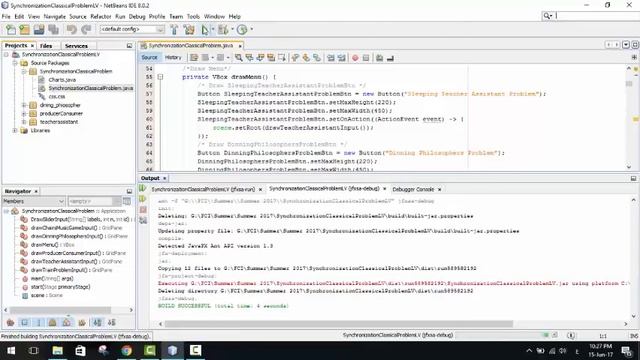The image size is (640, 360).
Task: Select Charts.java in Projects tree
Action: [x=62, y=80]
